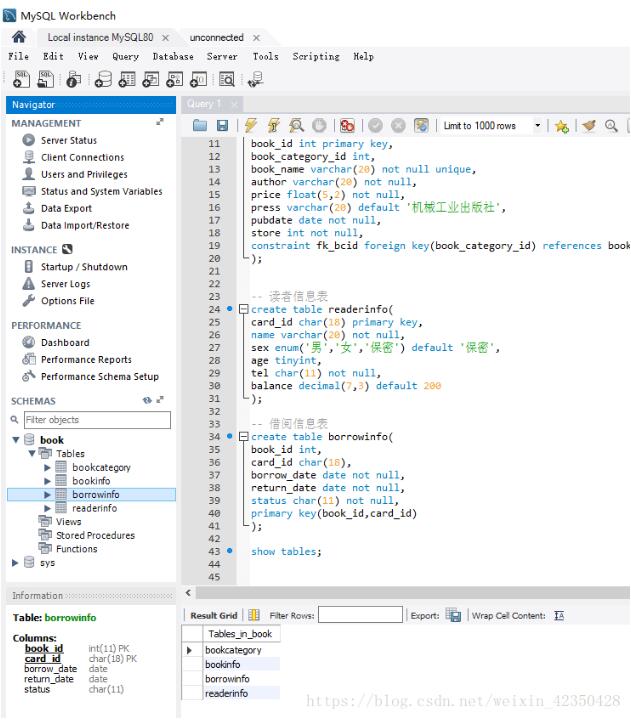This screenshot has width=631, height=720.
Task: Expand the bookcategory table node
Action: [x=47, y=468]
